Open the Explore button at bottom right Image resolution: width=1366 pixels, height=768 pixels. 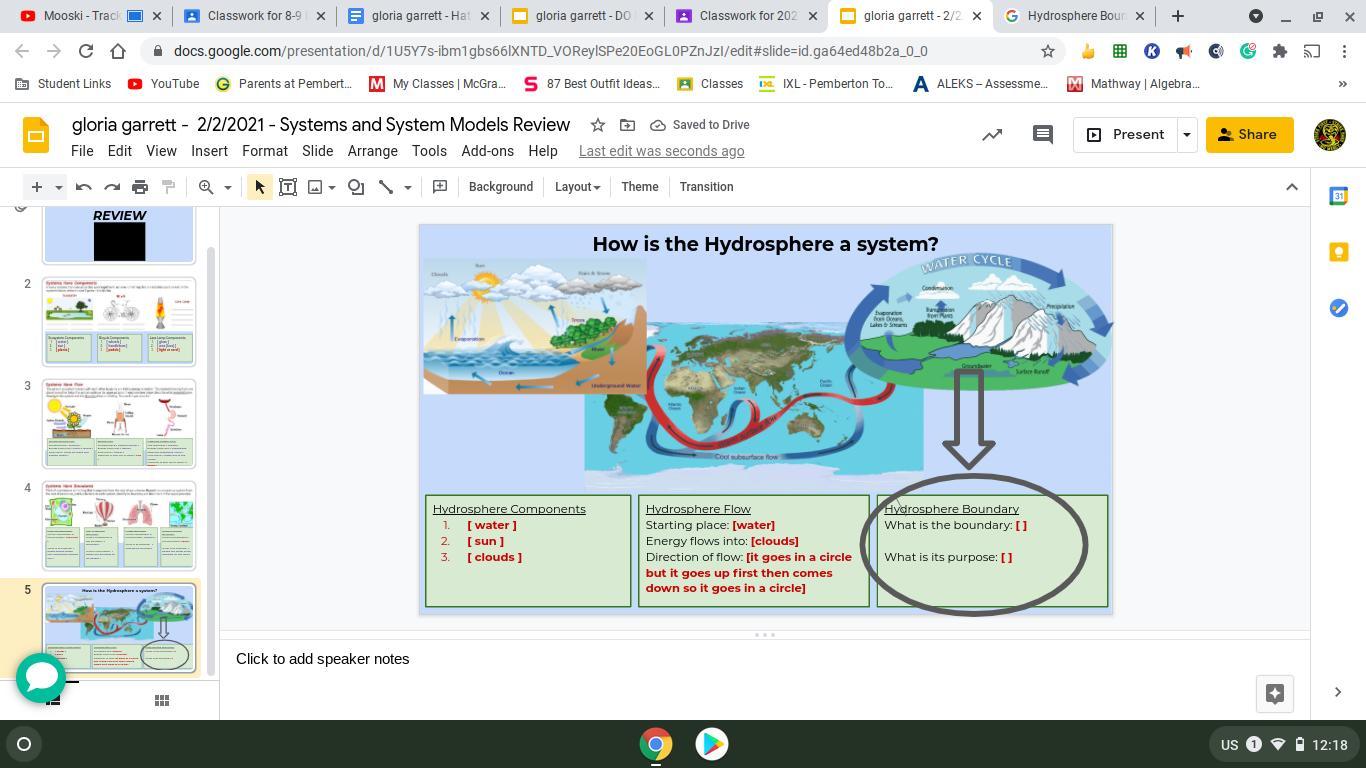point(1274,693)
